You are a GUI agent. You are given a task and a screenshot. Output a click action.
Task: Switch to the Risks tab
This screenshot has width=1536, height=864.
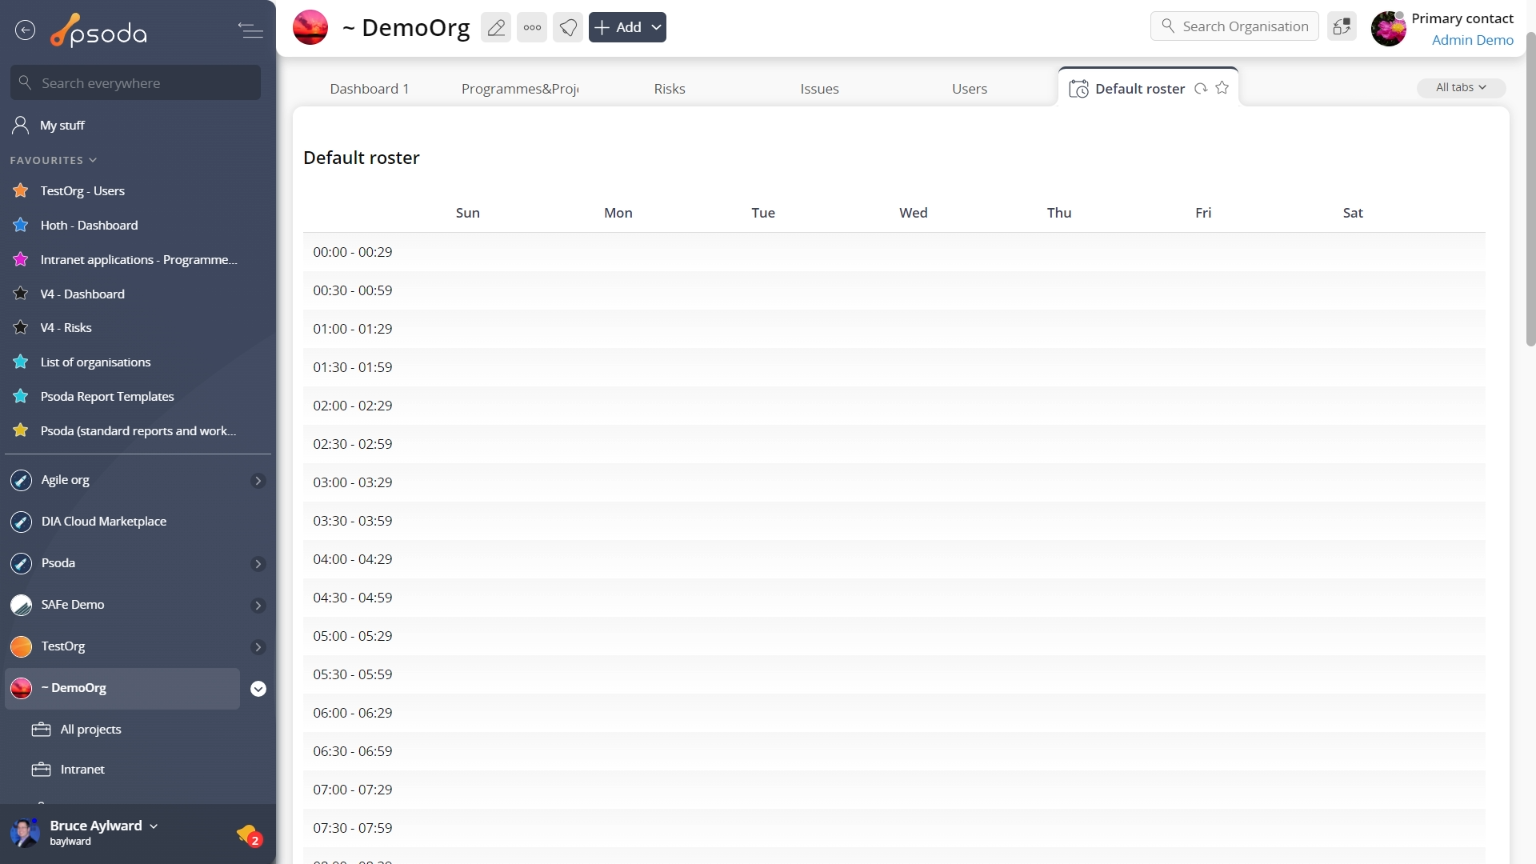[x=670, y=89]
